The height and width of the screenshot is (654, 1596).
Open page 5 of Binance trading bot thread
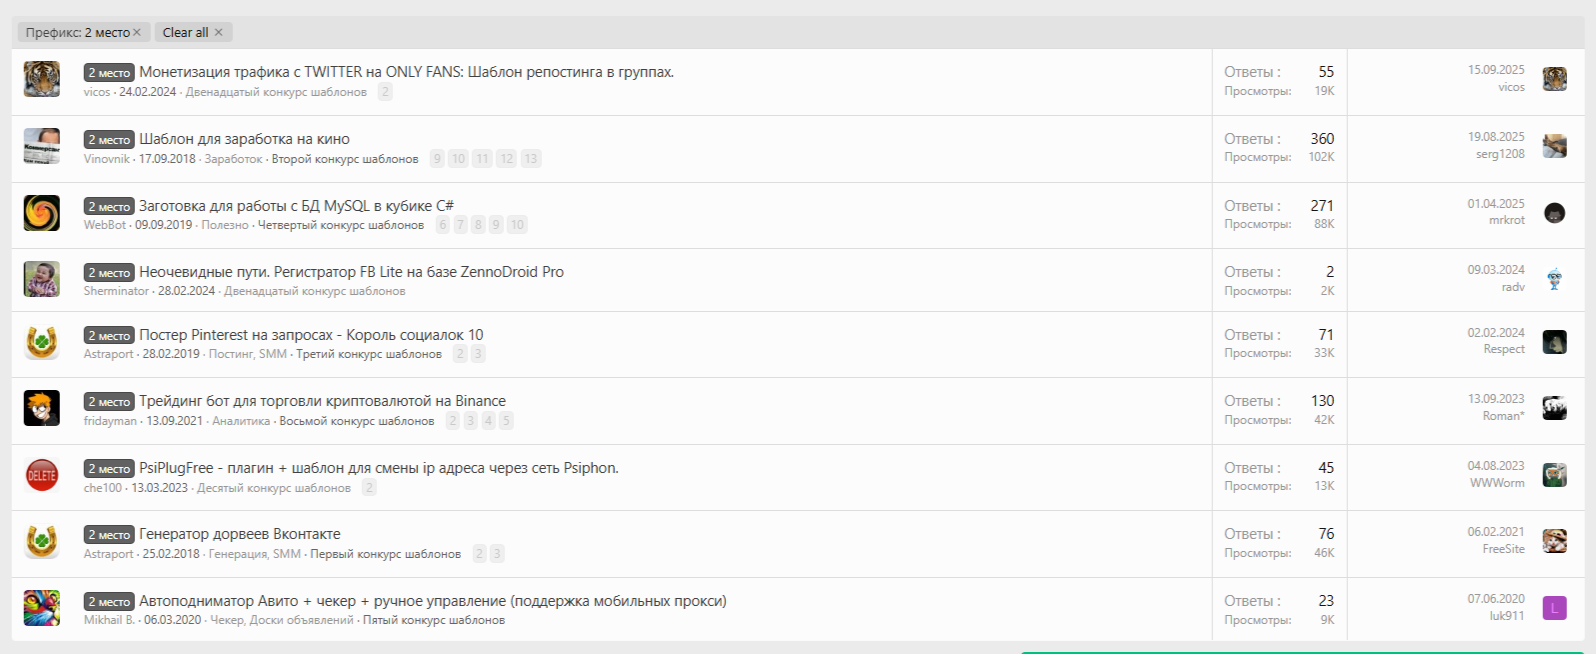pyautogui.click(x=506, y=421)
